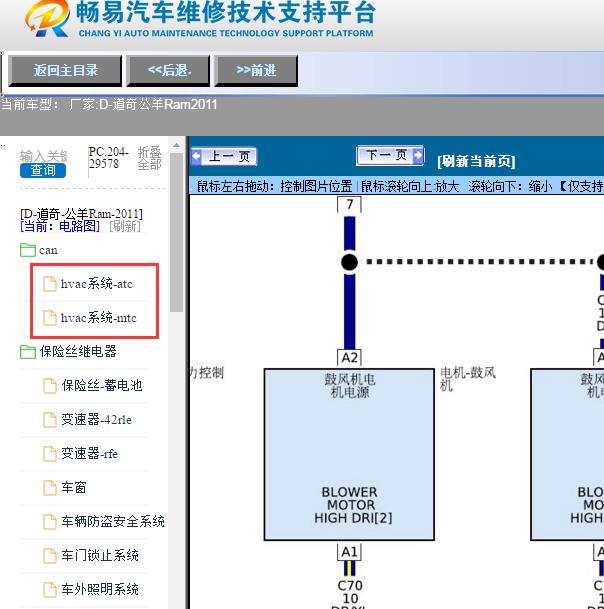Go to next page with 下一页
Screen dimensions: 604x609
[x=390, y=155]
